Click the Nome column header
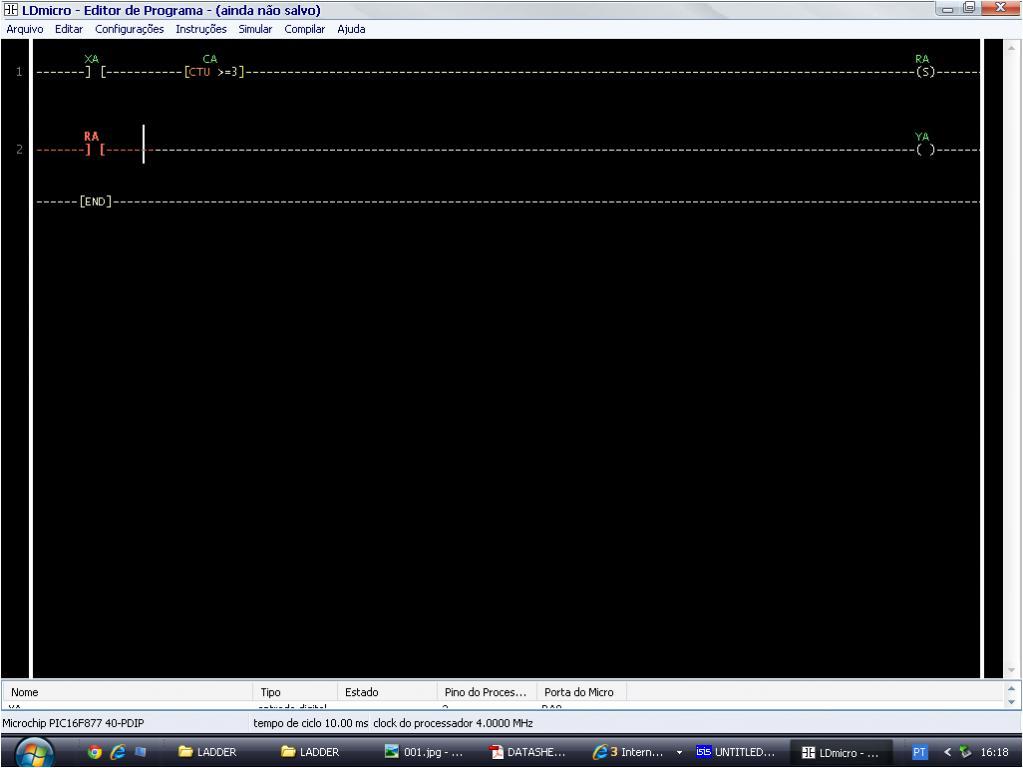 pos(127,692)
